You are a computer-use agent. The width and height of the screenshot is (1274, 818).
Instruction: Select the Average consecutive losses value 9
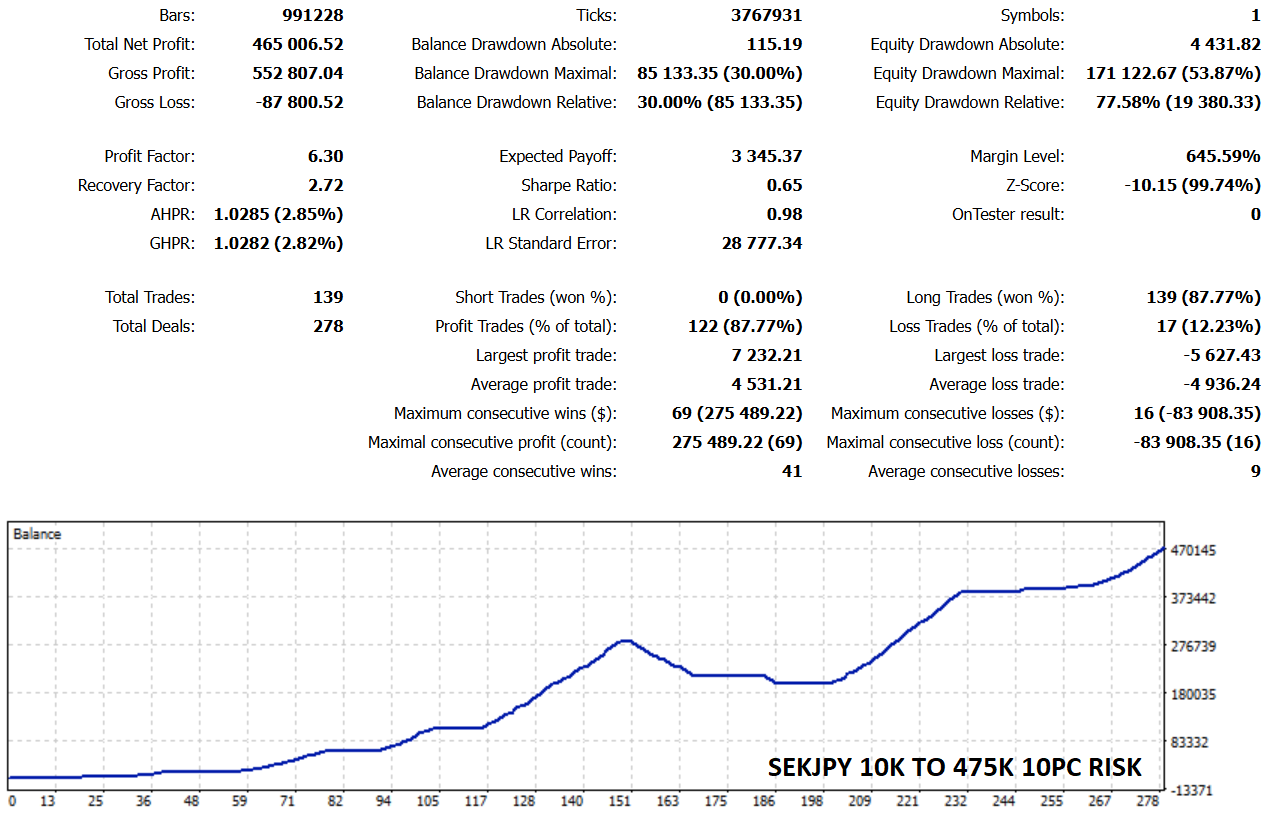[x=1256, y=472]
